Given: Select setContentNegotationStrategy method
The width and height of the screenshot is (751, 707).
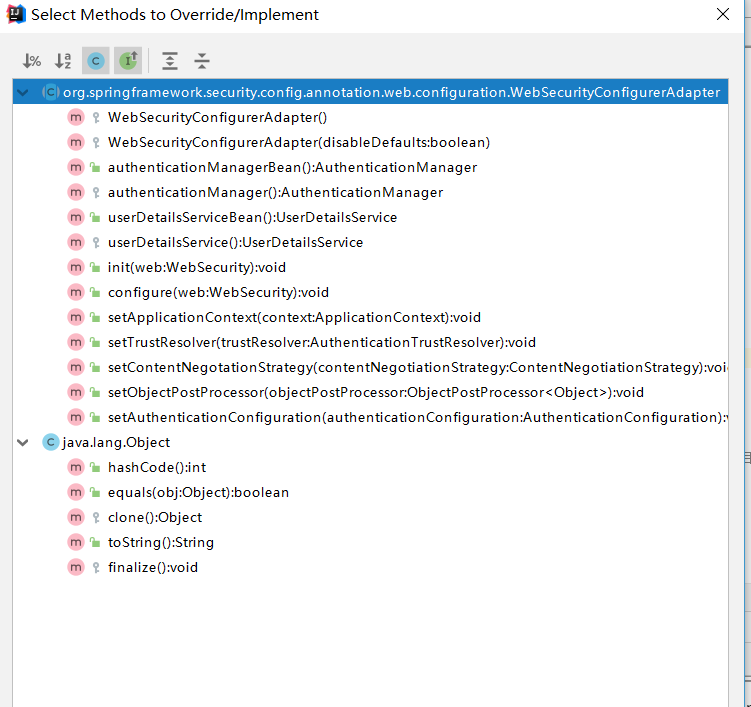Looking at the screenshot, I should (418, 367).
